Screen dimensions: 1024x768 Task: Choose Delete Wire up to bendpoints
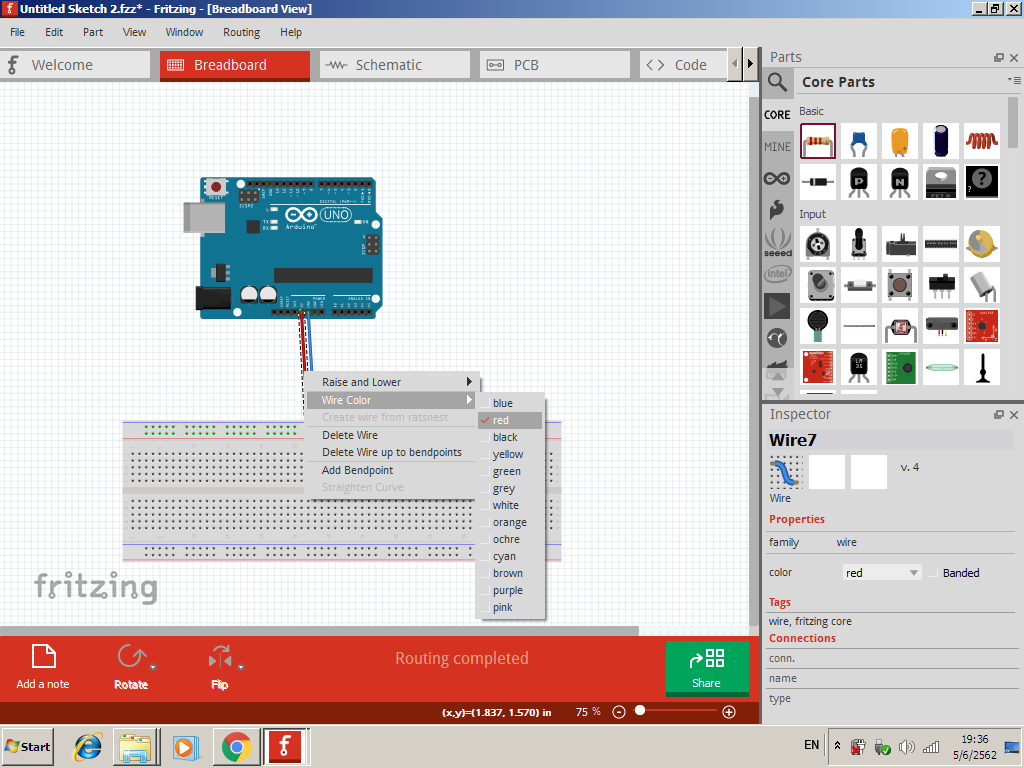(x=391, y=452)
